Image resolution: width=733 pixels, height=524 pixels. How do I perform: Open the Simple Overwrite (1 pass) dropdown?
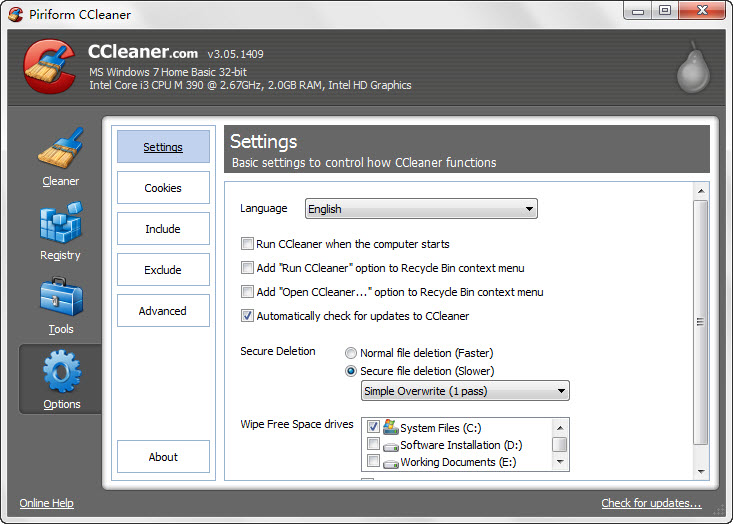(x=465, y=391)
